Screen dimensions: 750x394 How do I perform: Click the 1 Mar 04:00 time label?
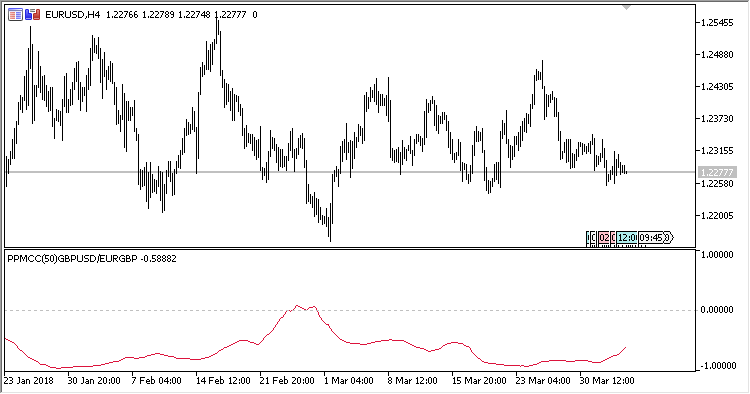pos(349,381)
